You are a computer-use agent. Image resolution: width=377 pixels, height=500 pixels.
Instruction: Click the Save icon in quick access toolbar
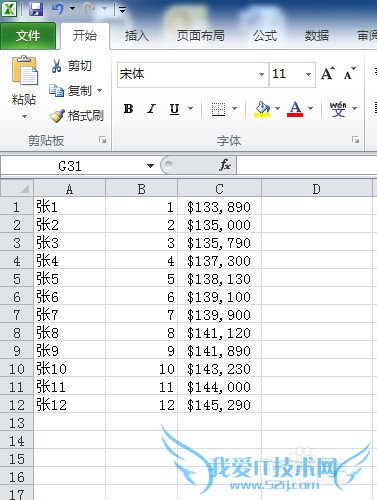[x=36, y=9]
